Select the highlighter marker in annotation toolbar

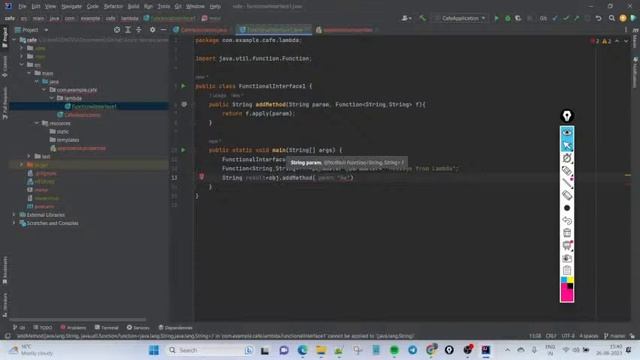pyautogui.click(x=567, y=171)
